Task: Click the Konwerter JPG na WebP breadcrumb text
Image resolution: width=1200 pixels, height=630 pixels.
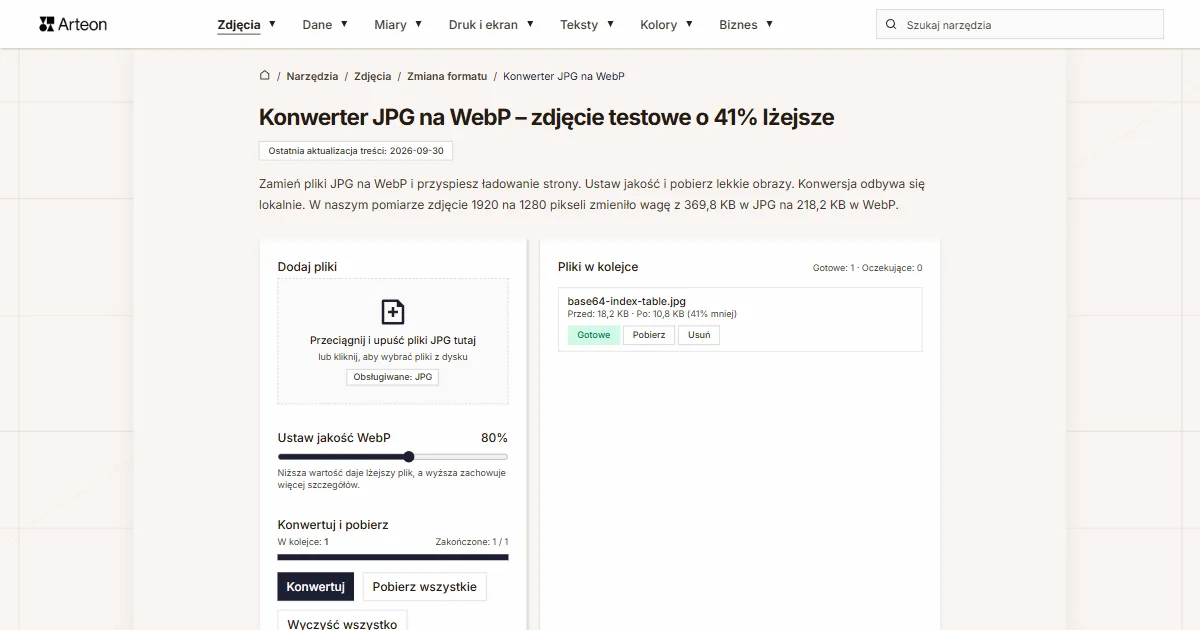Action: click(x=564, y=76)
